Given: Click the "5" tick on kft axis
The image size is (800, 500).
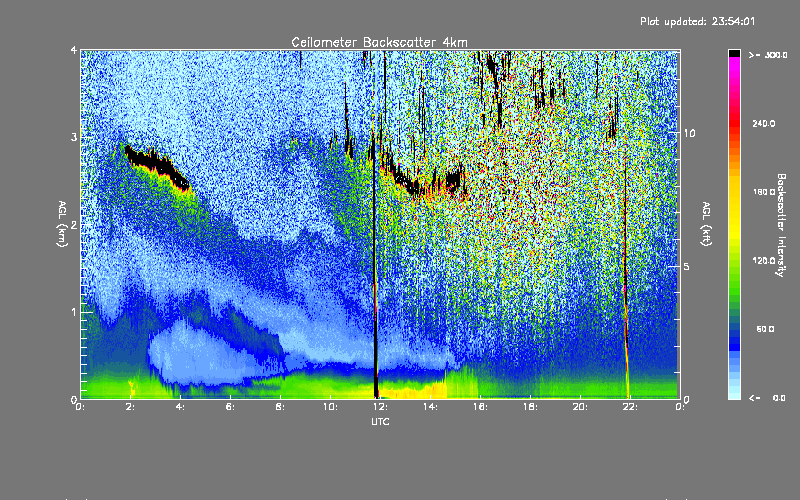Looking at the screenshot, I should 686,266.
